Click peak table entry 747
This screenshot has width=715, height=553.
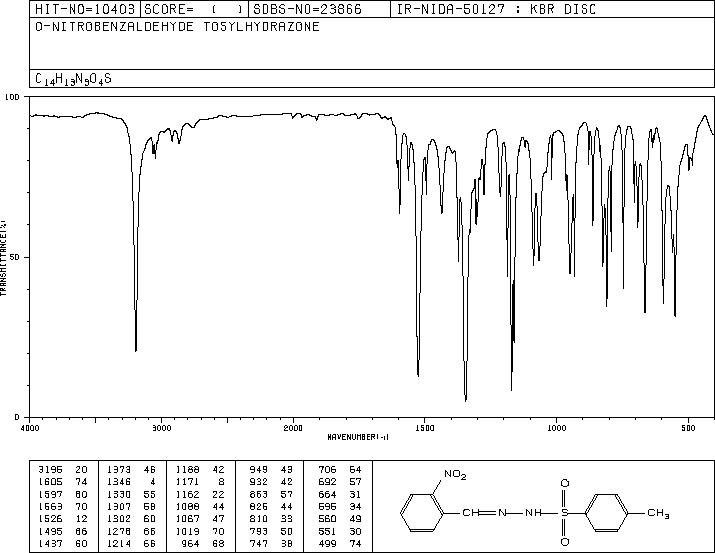259,543
